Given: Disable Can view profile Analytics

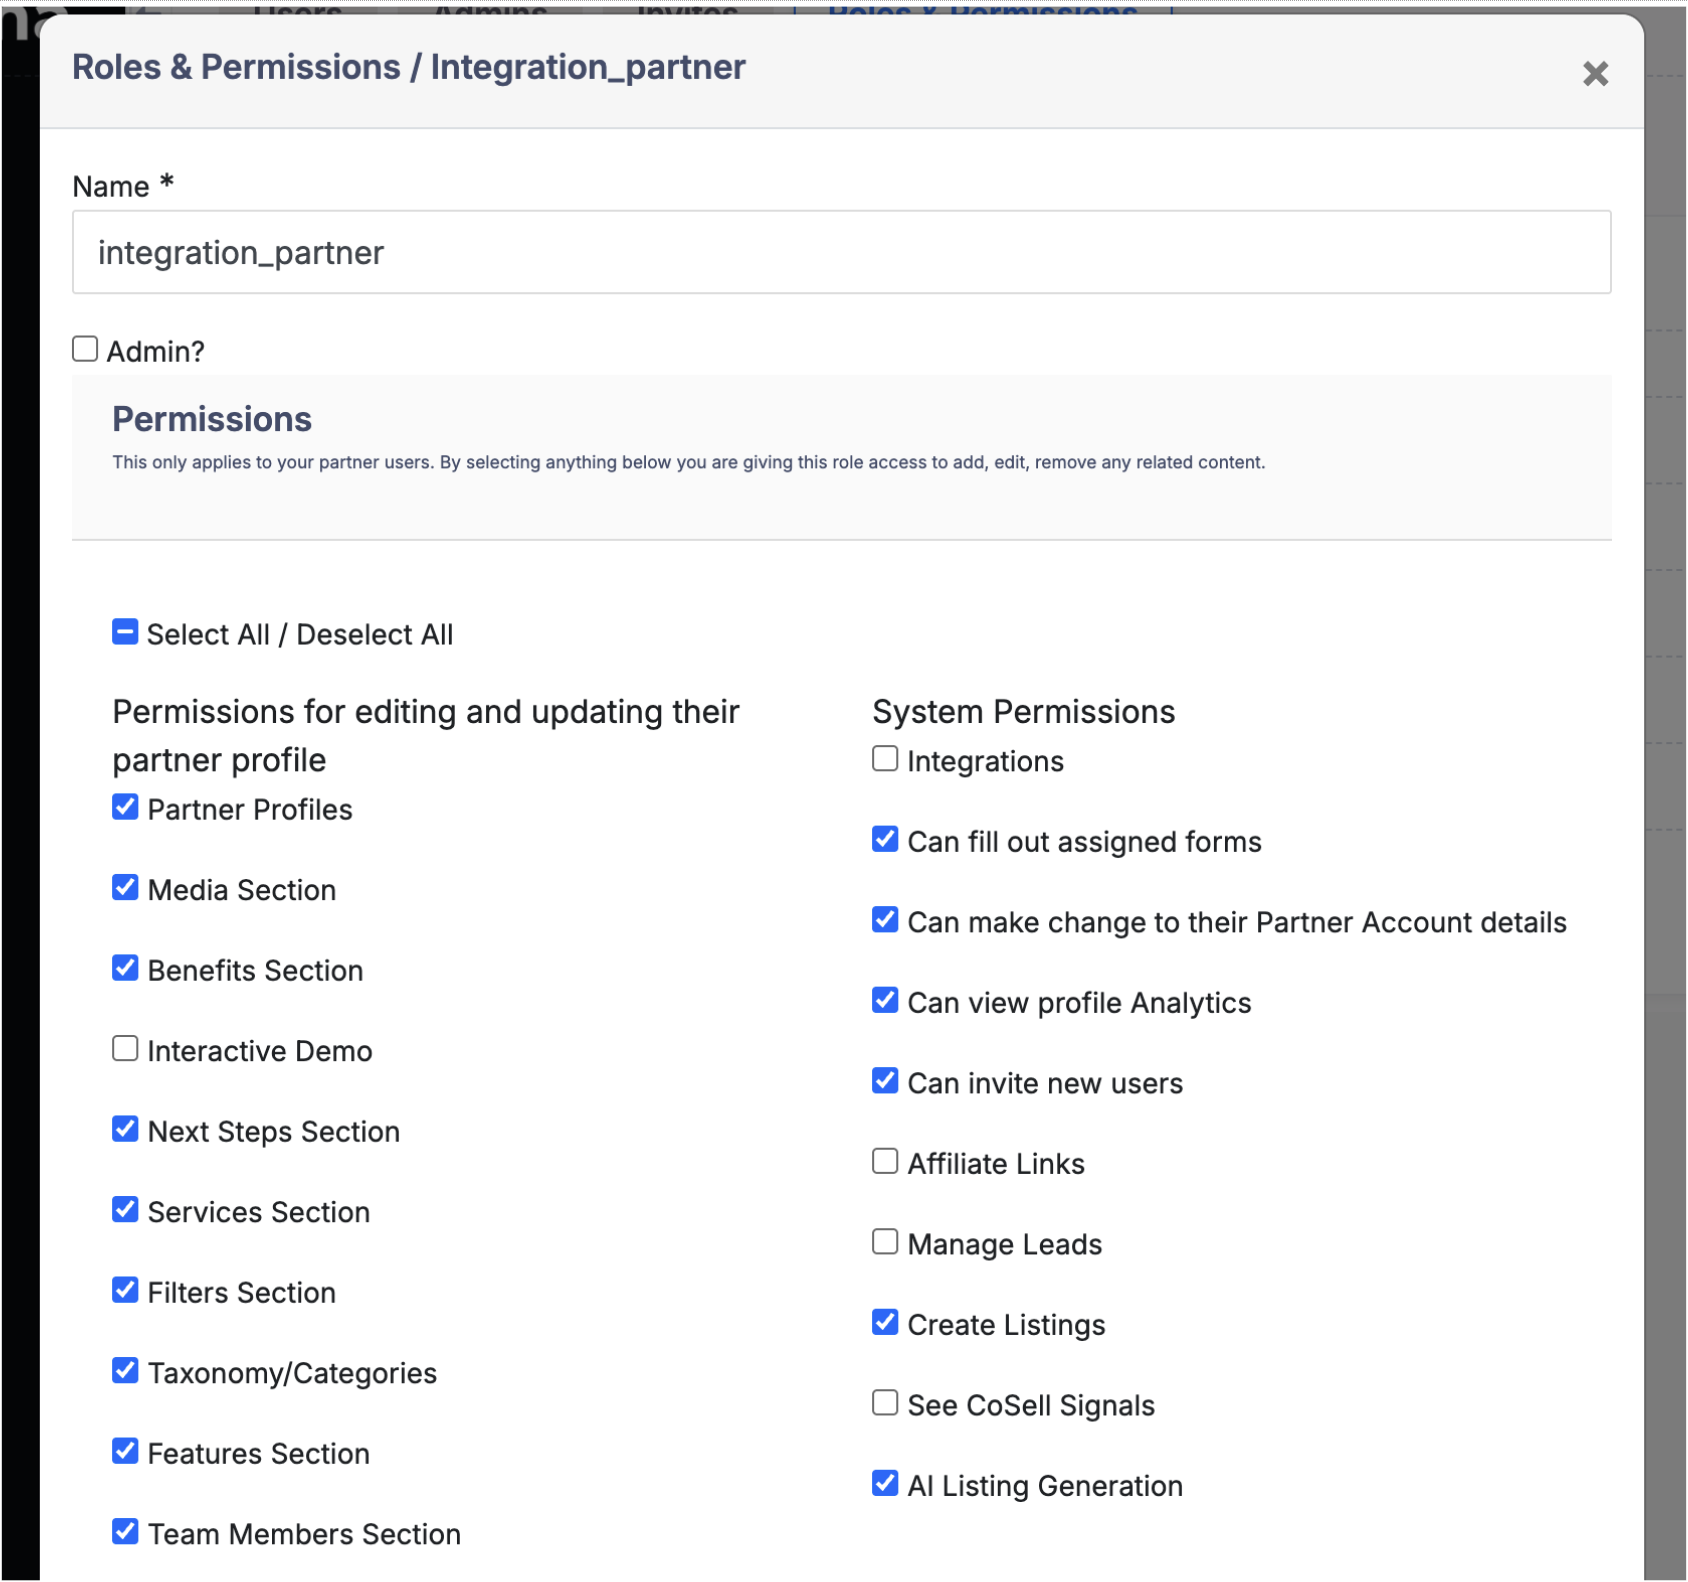Looking at the screenshot, I should (x=885, y=1000).
